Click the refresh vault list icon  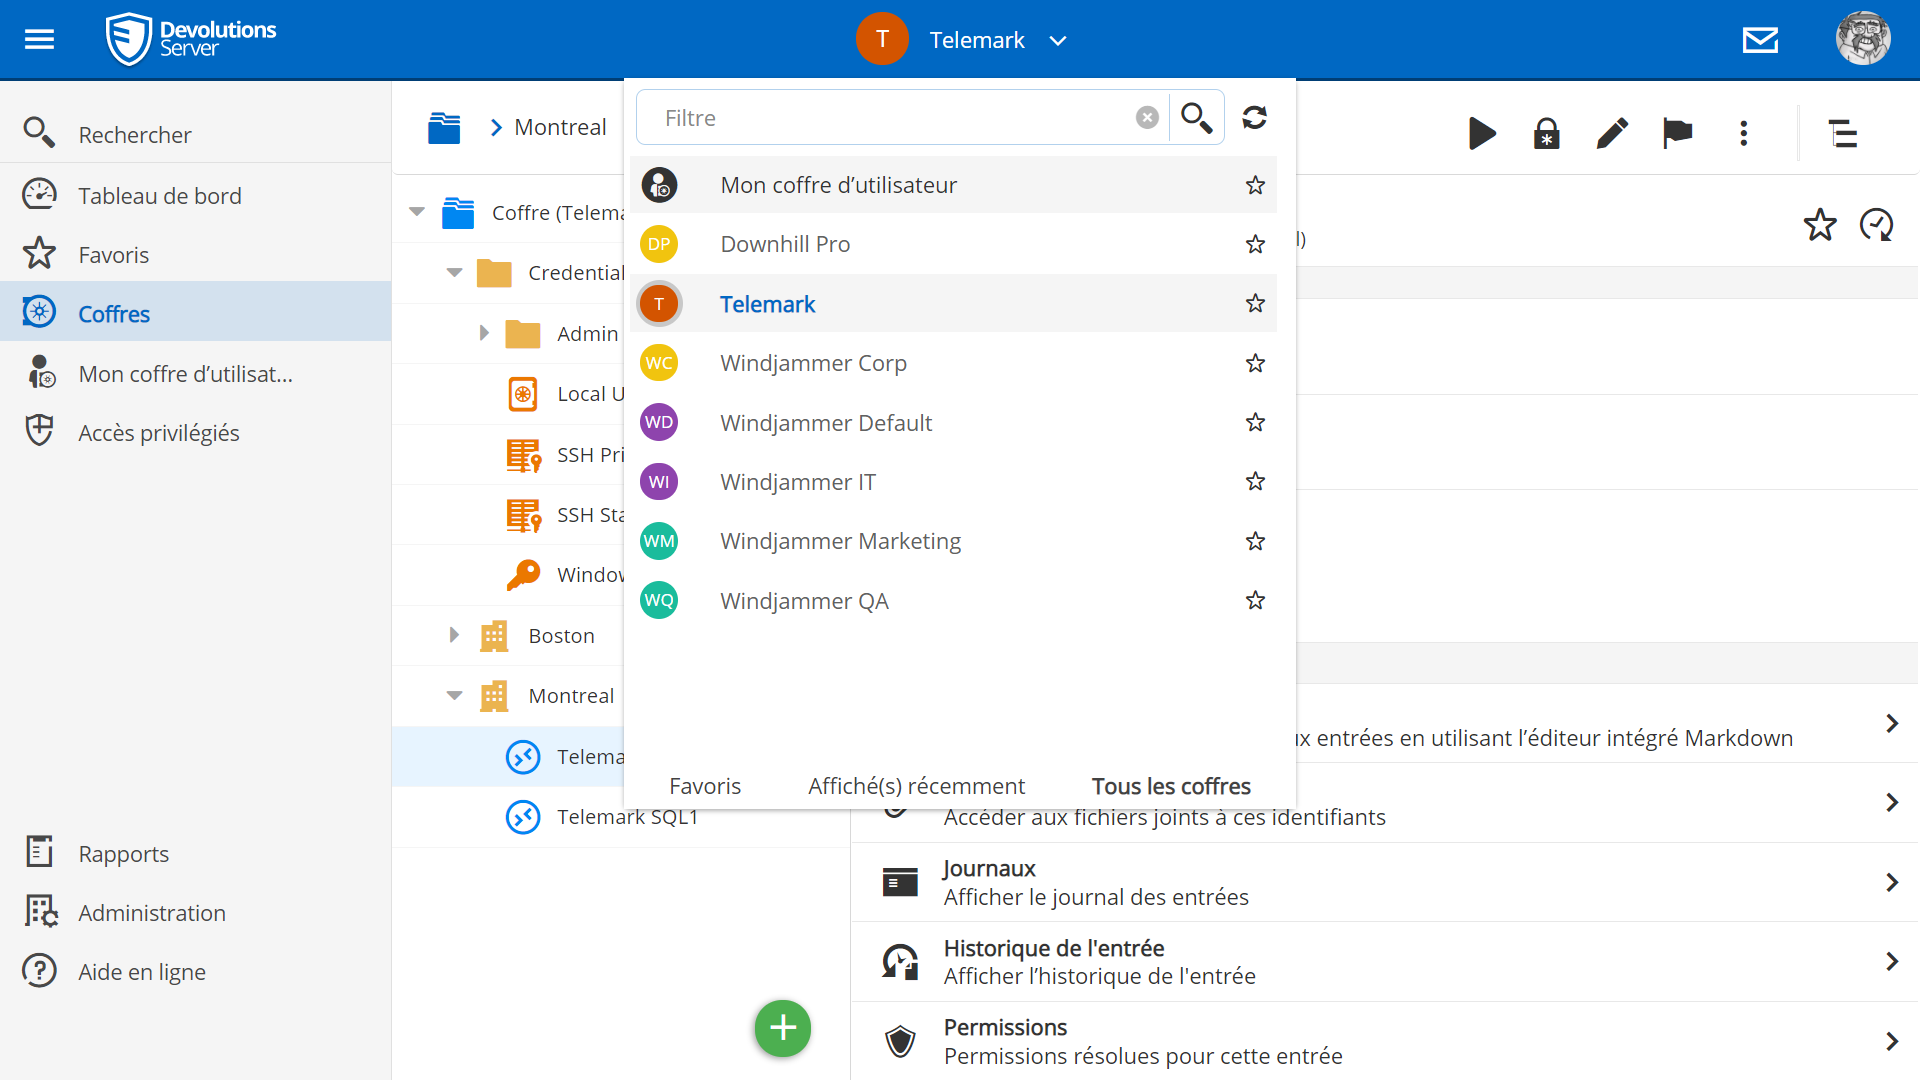click(x=1254, y=118)
